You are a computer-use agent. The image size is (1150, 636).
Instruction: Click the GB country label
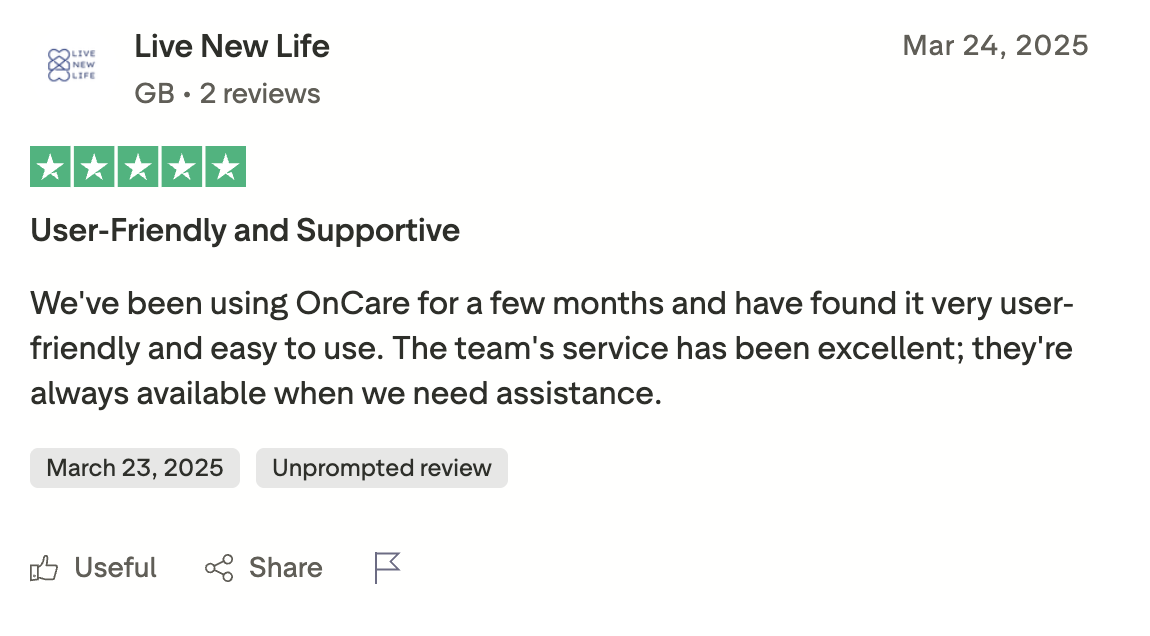(154, 94)
